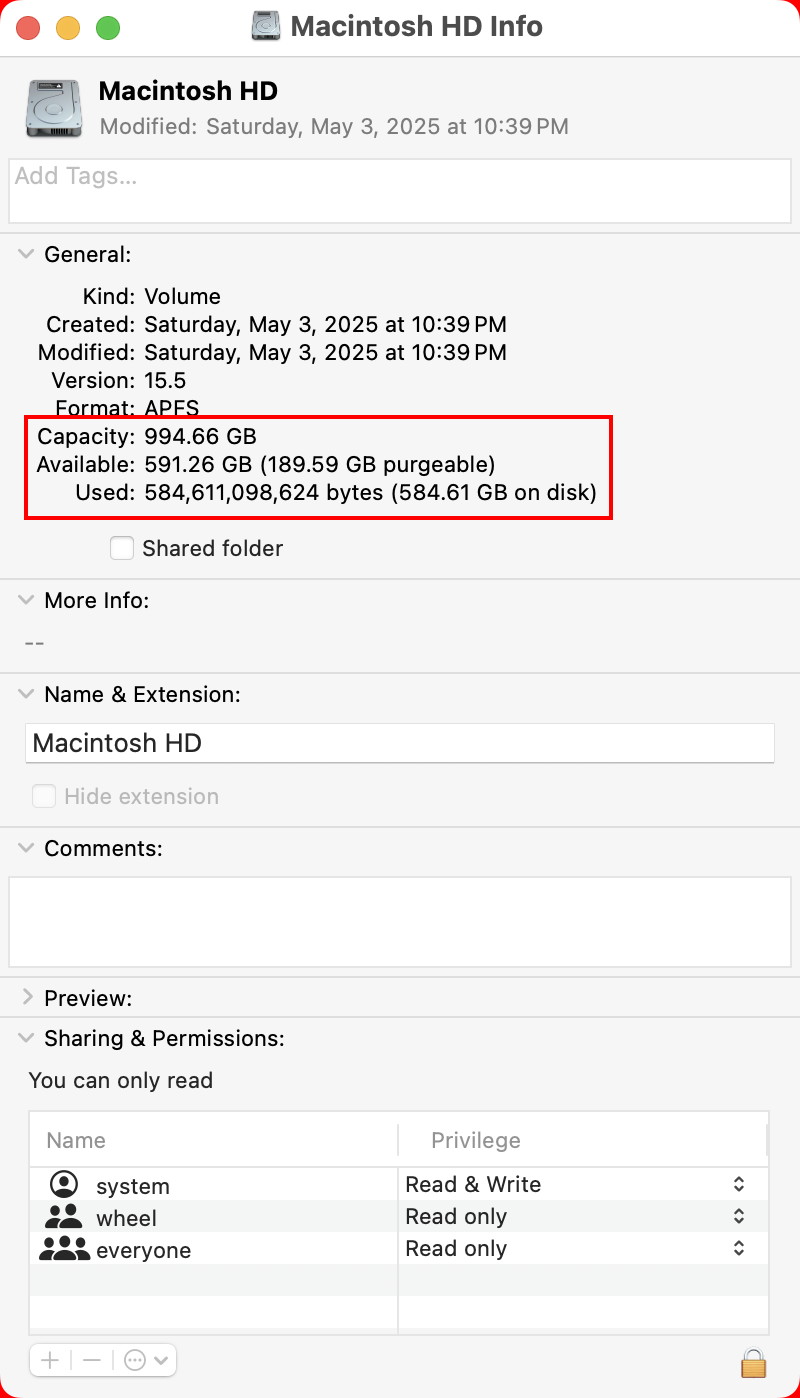Collapse the General section
This screenshot has height=1398, width=800.
pos(26,254)
